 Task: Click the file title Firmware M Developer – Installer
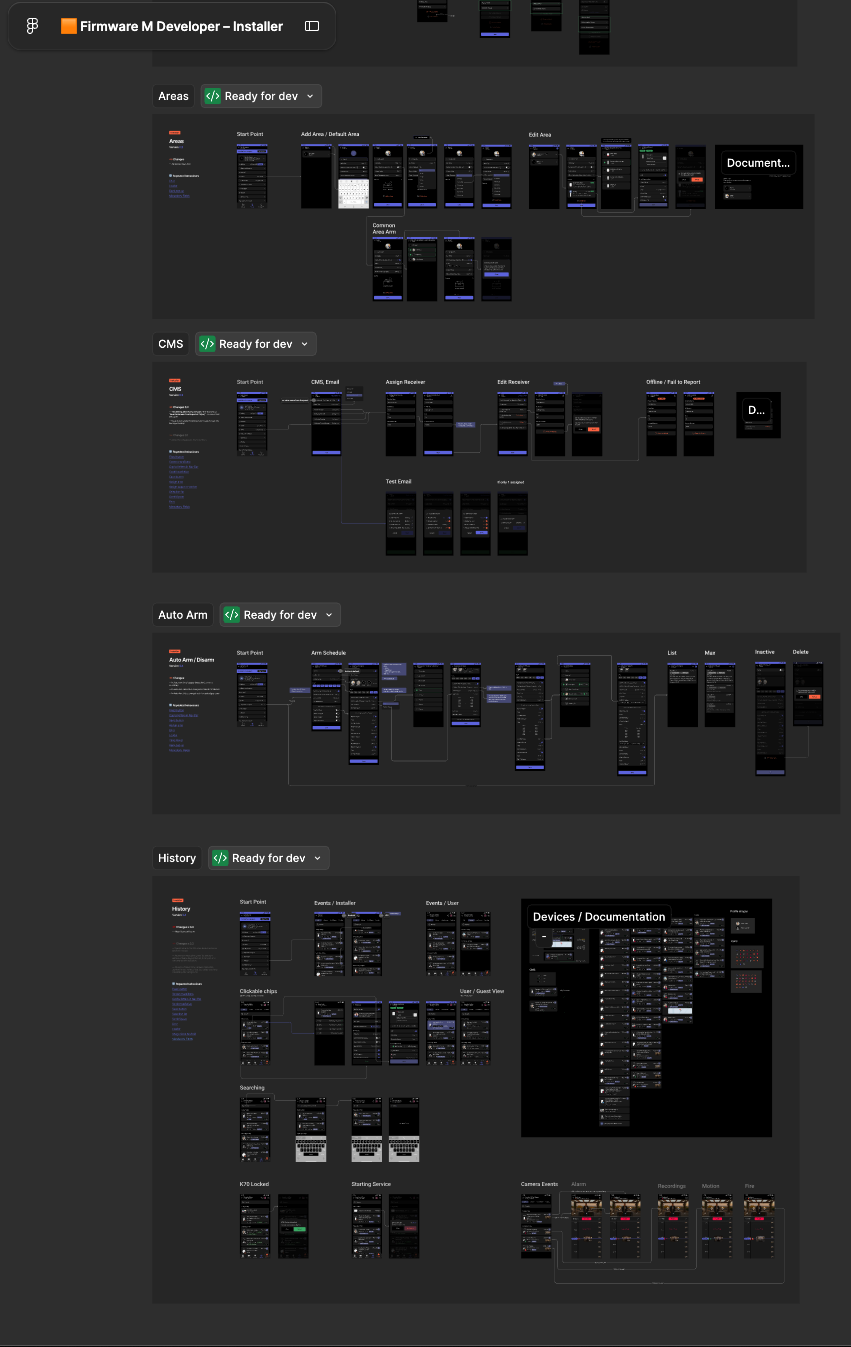pyautogui.click(x=171, y=26)
